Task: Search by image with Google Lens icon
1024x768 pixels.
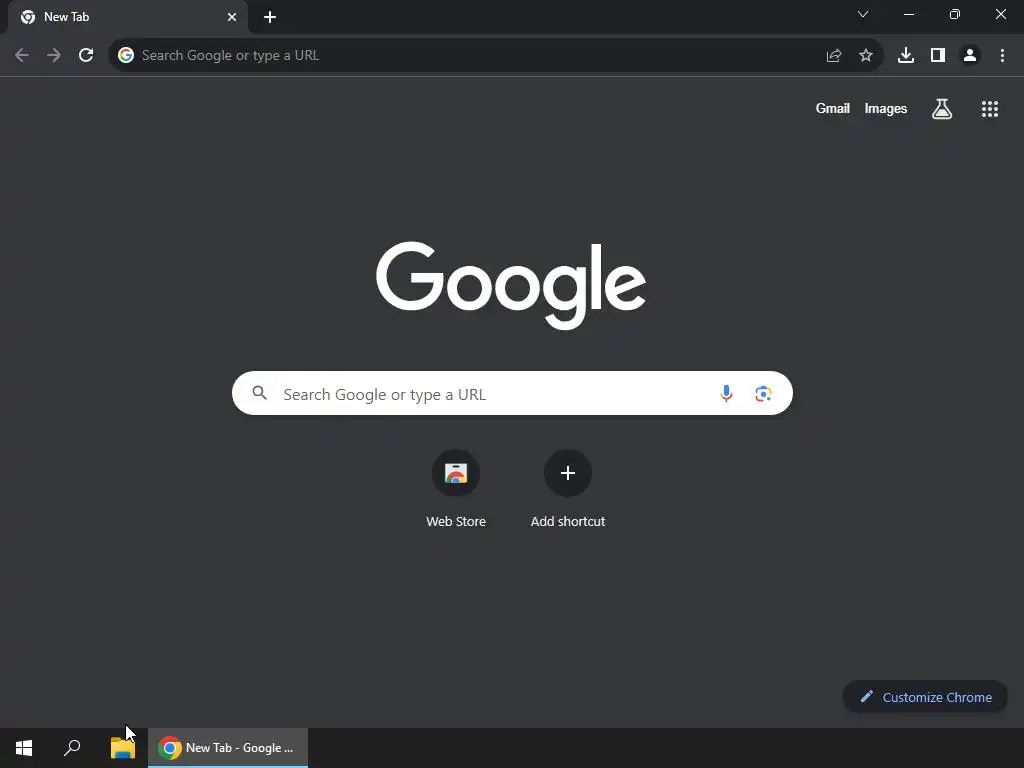Action: point(763,393)
